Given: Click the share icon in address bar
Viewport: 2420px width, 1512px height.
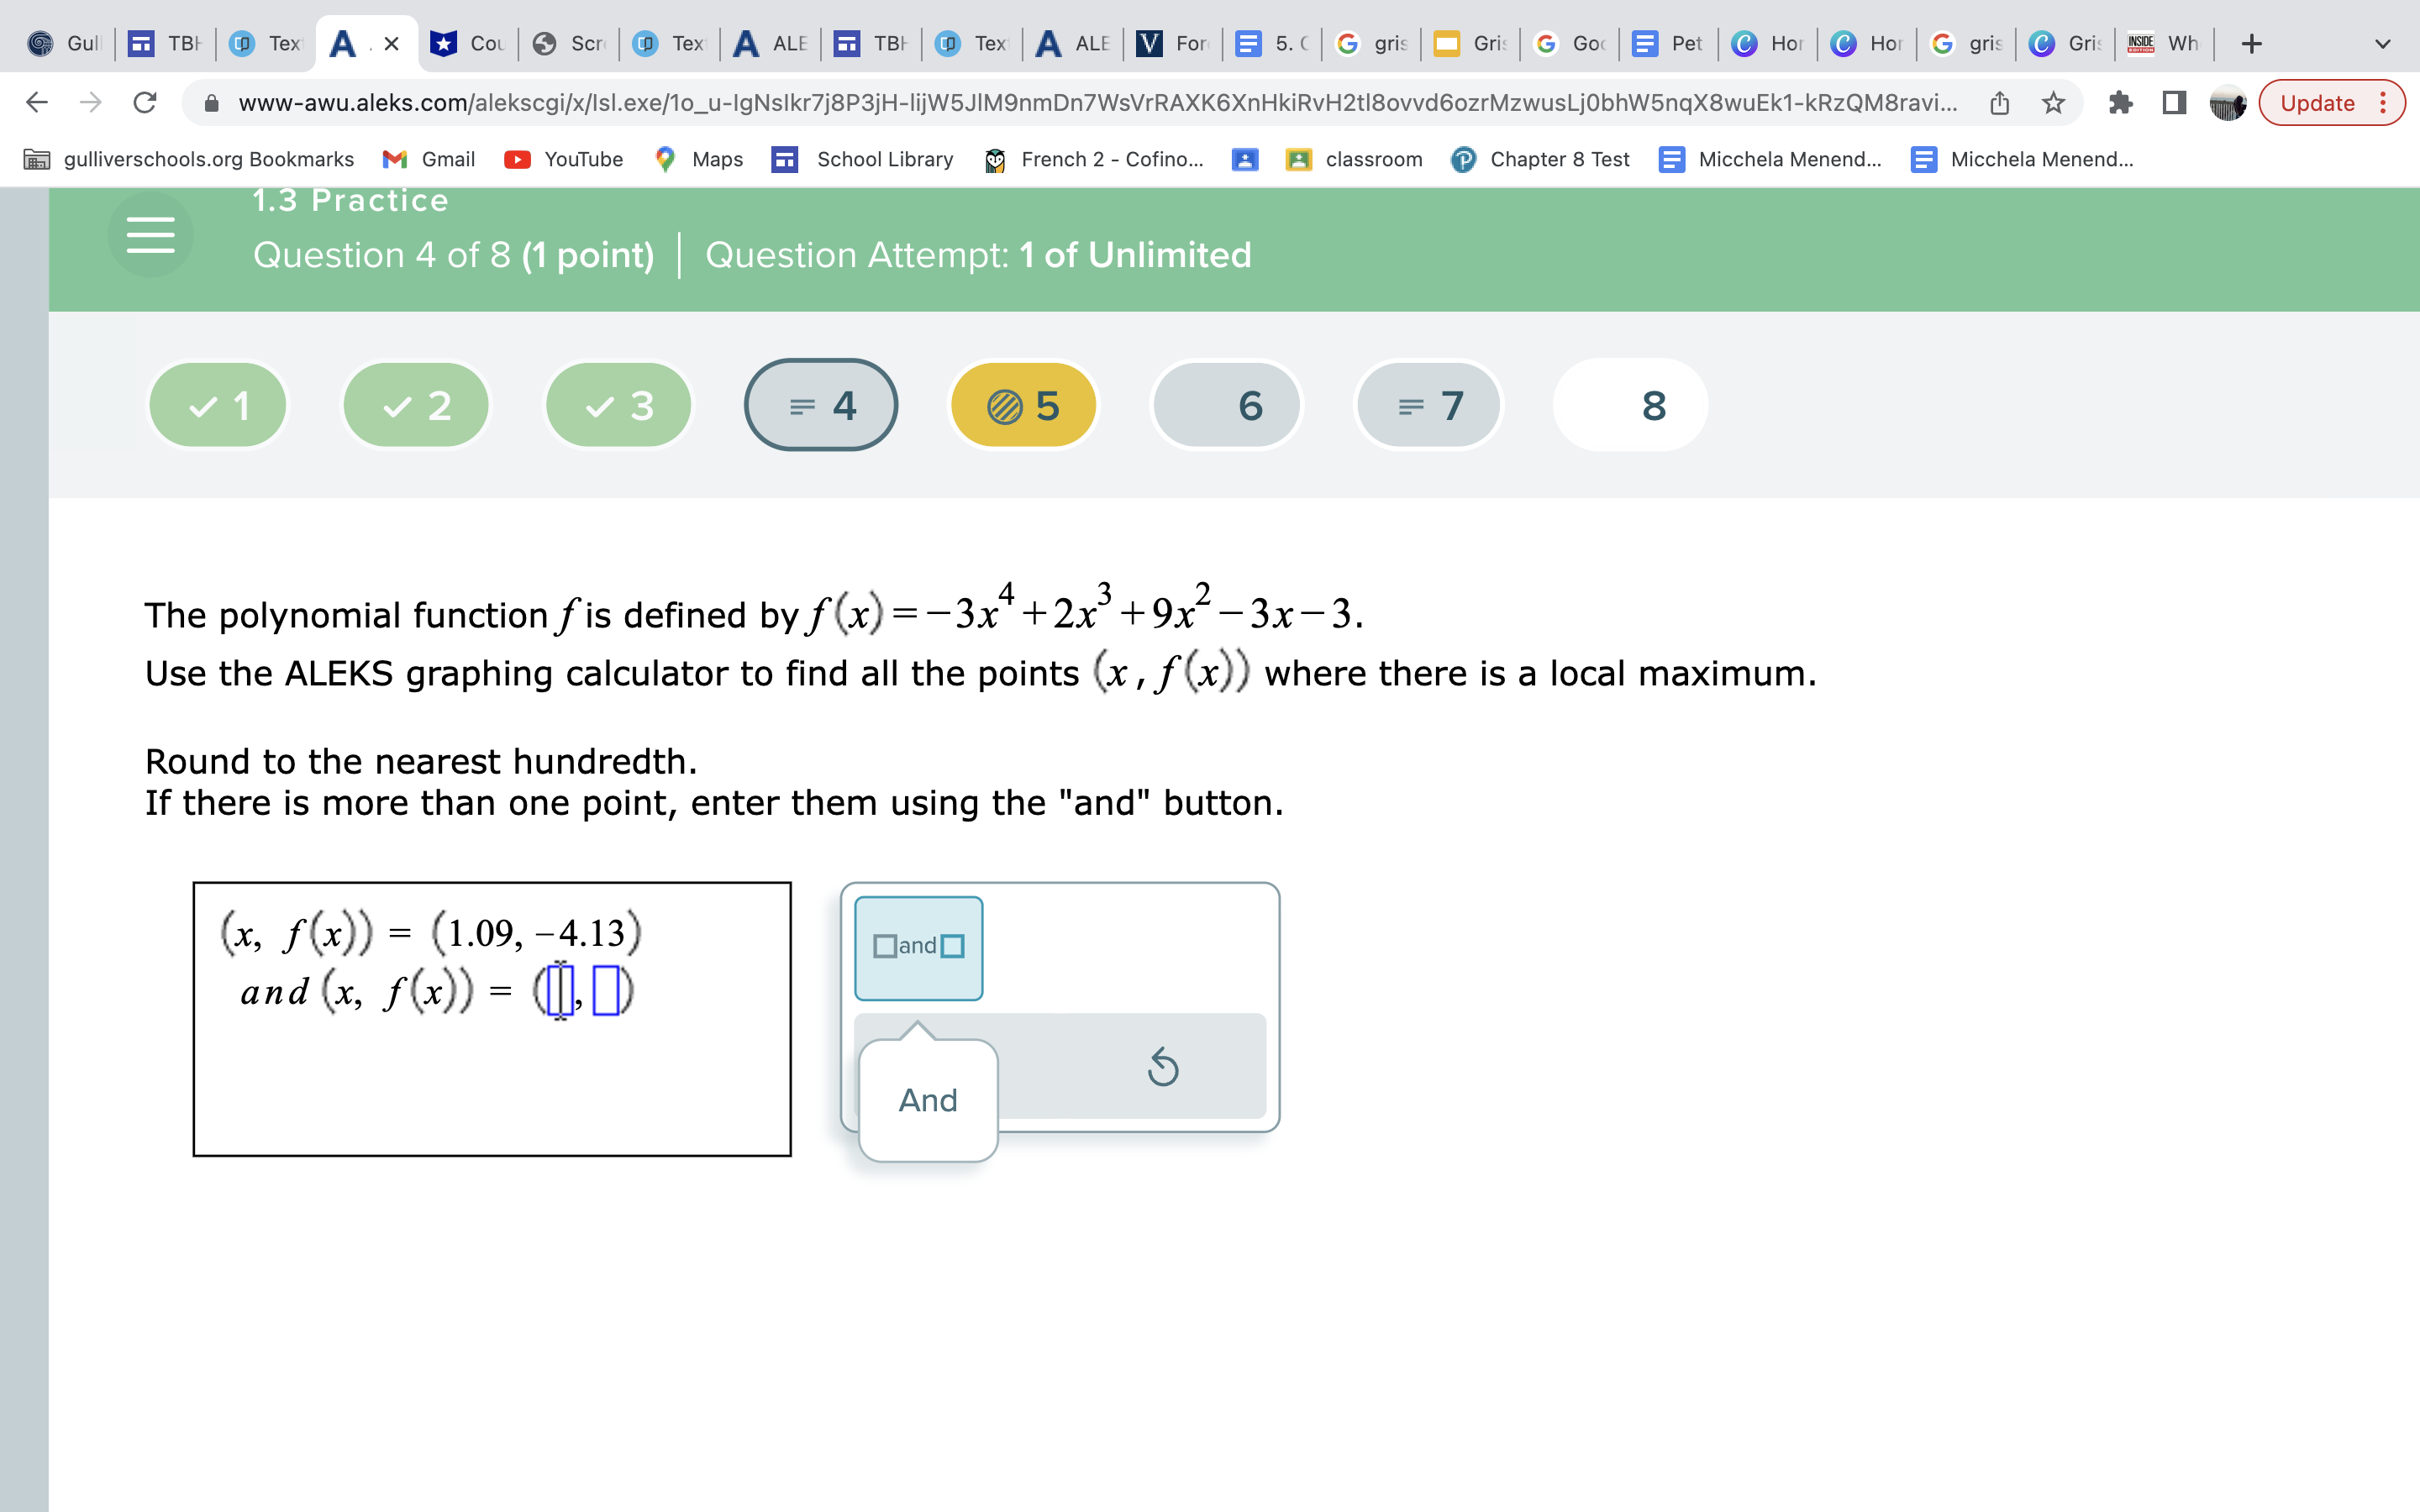Looking at the screenshot, I should pyautogui.click(x=1999, y=103).
